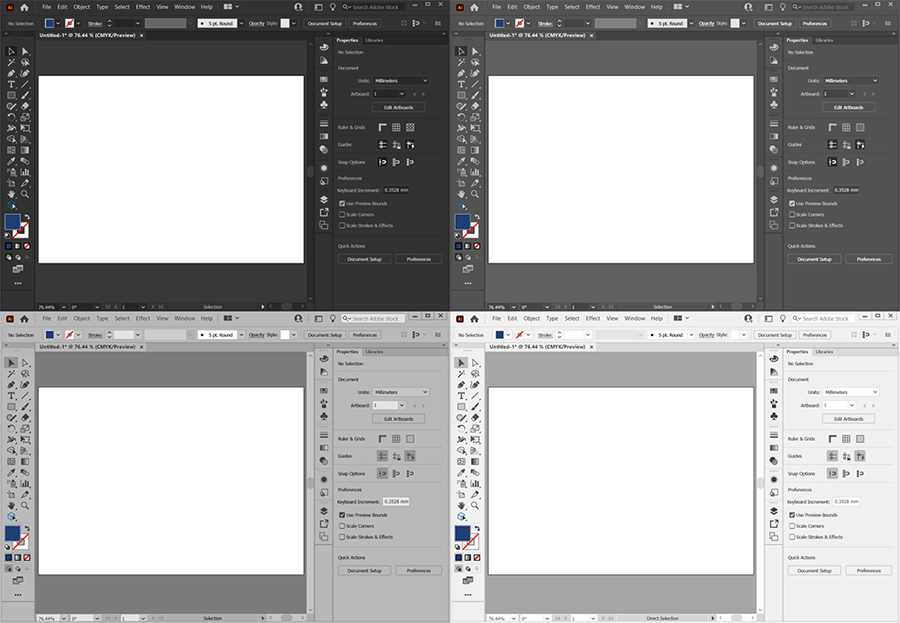Open the Effect menu in the darkest-theme menu bar

(x=143, y=6)
